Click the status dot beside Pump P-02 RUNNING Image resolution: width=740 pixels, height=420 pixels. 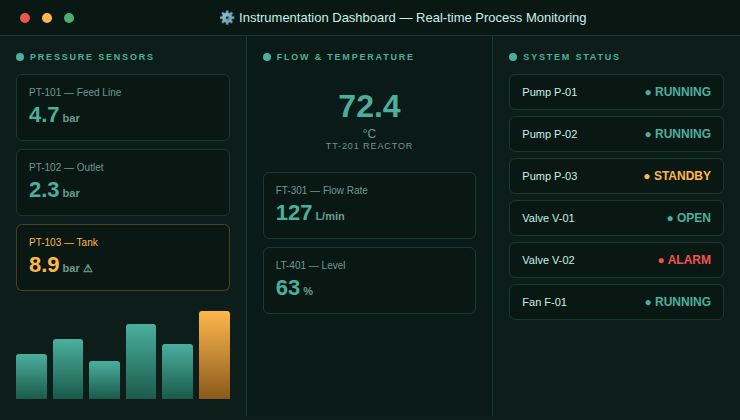648,134
